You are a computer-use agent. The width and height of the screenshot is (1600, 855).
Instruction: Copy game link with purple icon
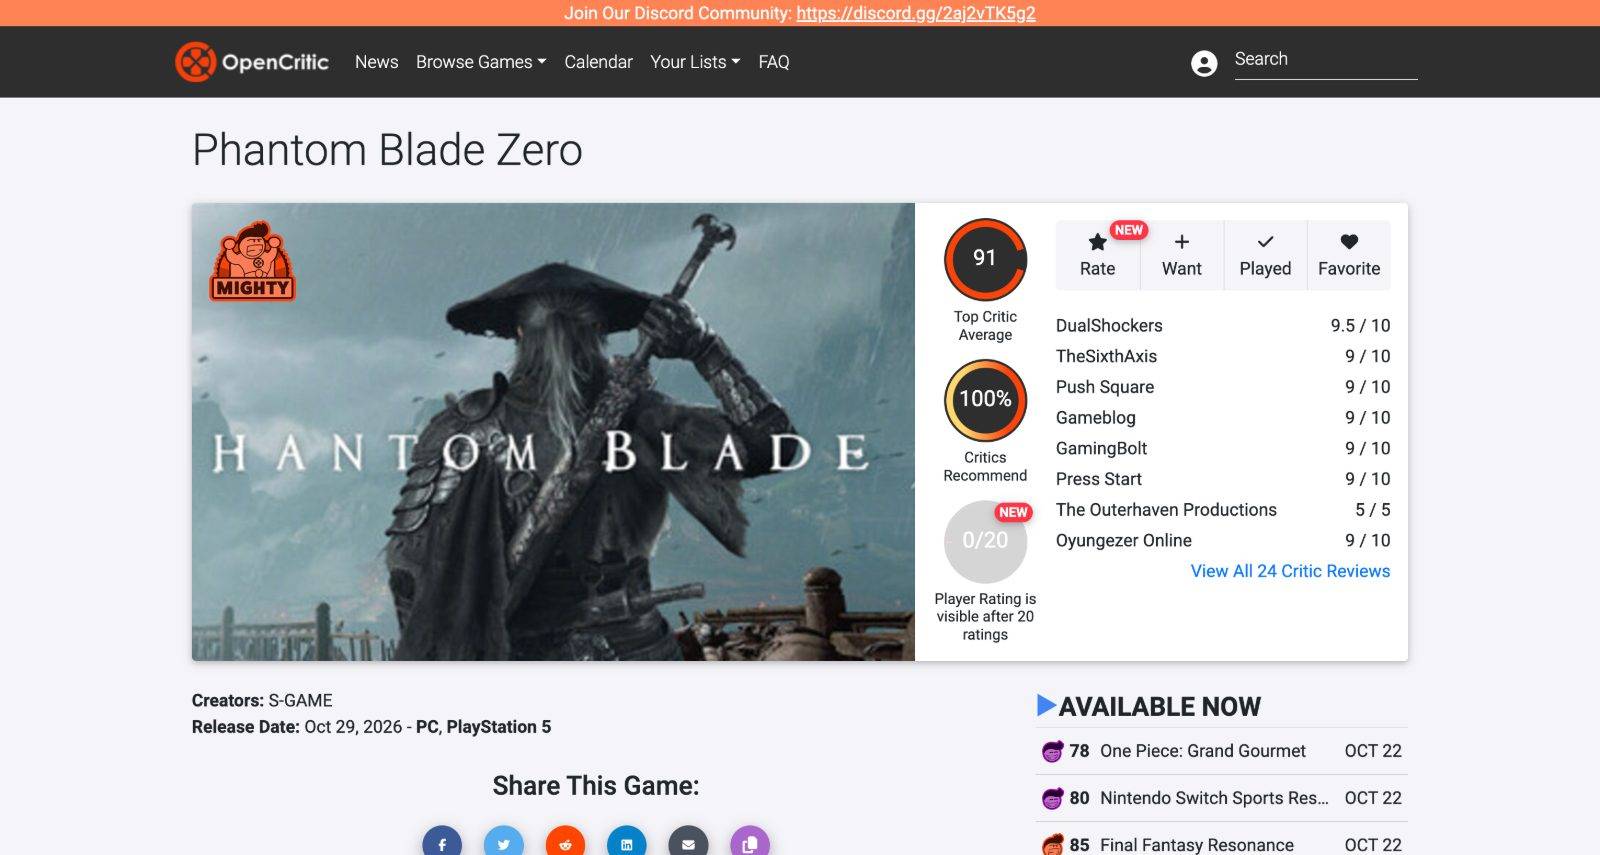(750, 844)
